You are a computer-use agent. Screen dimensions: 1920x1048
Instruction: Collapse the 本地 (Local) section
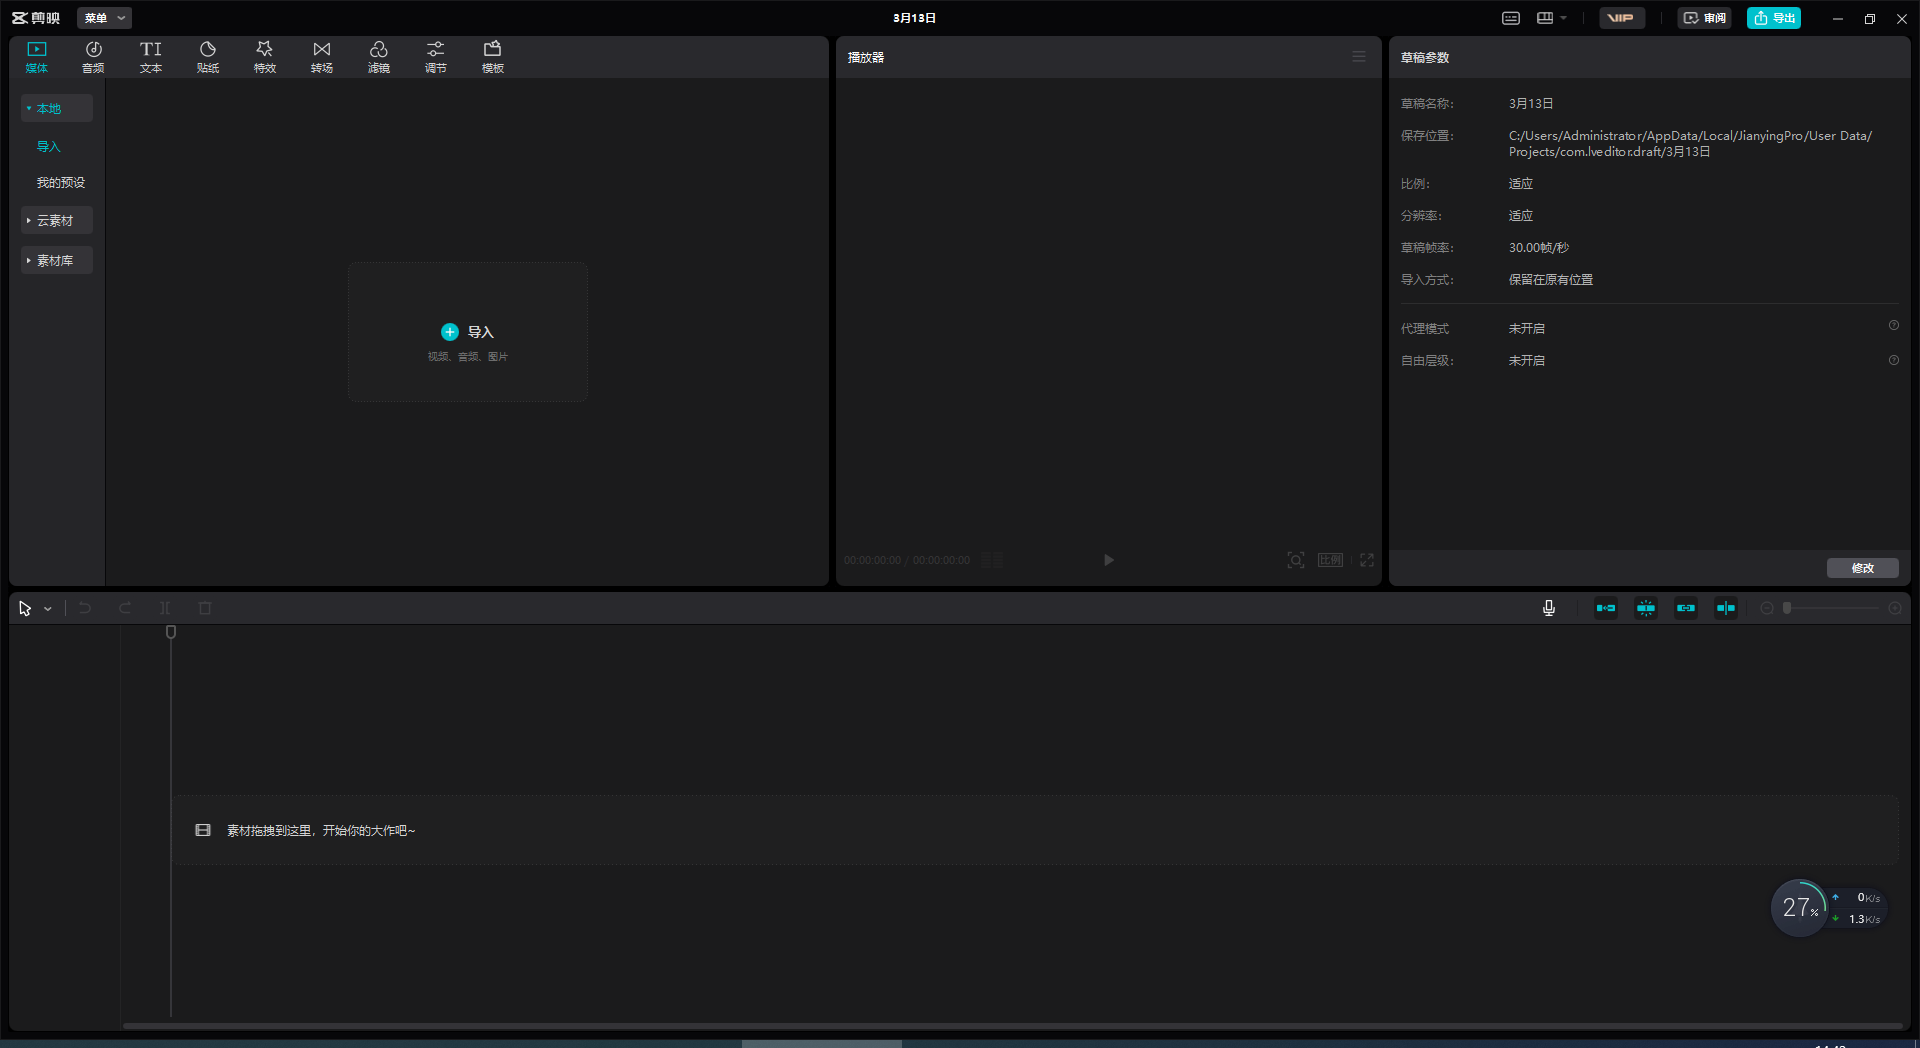coord(57,108)
